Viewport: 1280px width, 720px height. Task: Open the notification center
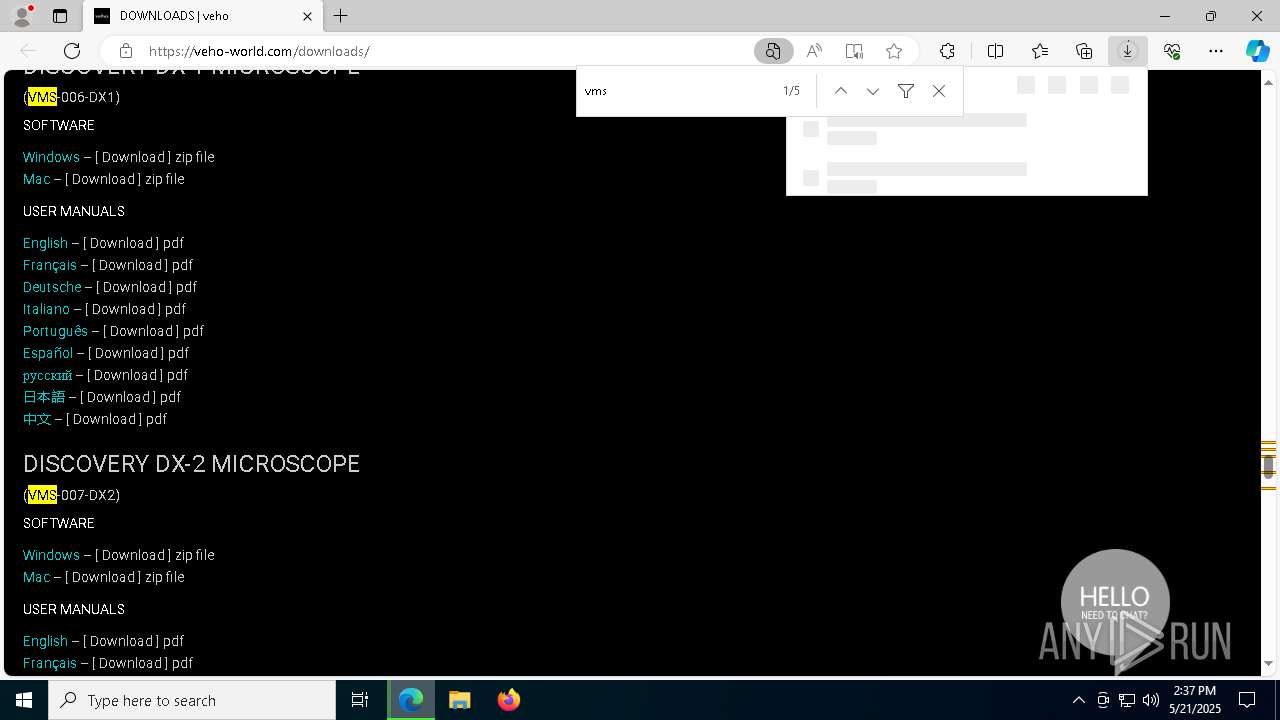pyautogui.click(x=1247, y=700)
